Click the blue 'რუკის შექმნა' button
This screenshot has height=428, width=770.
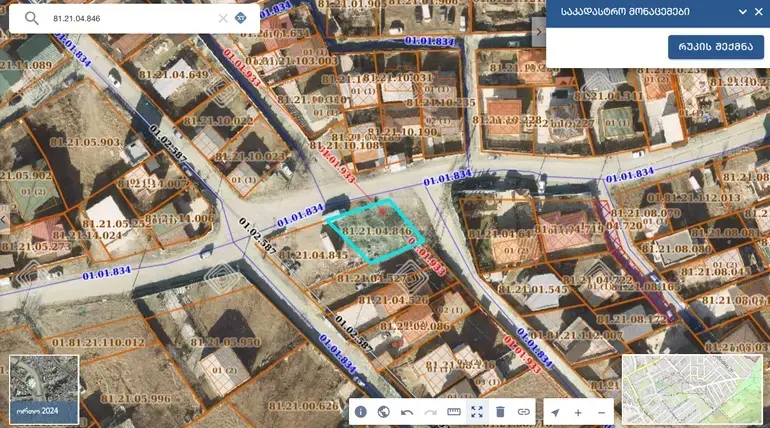[x=715, y=47]
